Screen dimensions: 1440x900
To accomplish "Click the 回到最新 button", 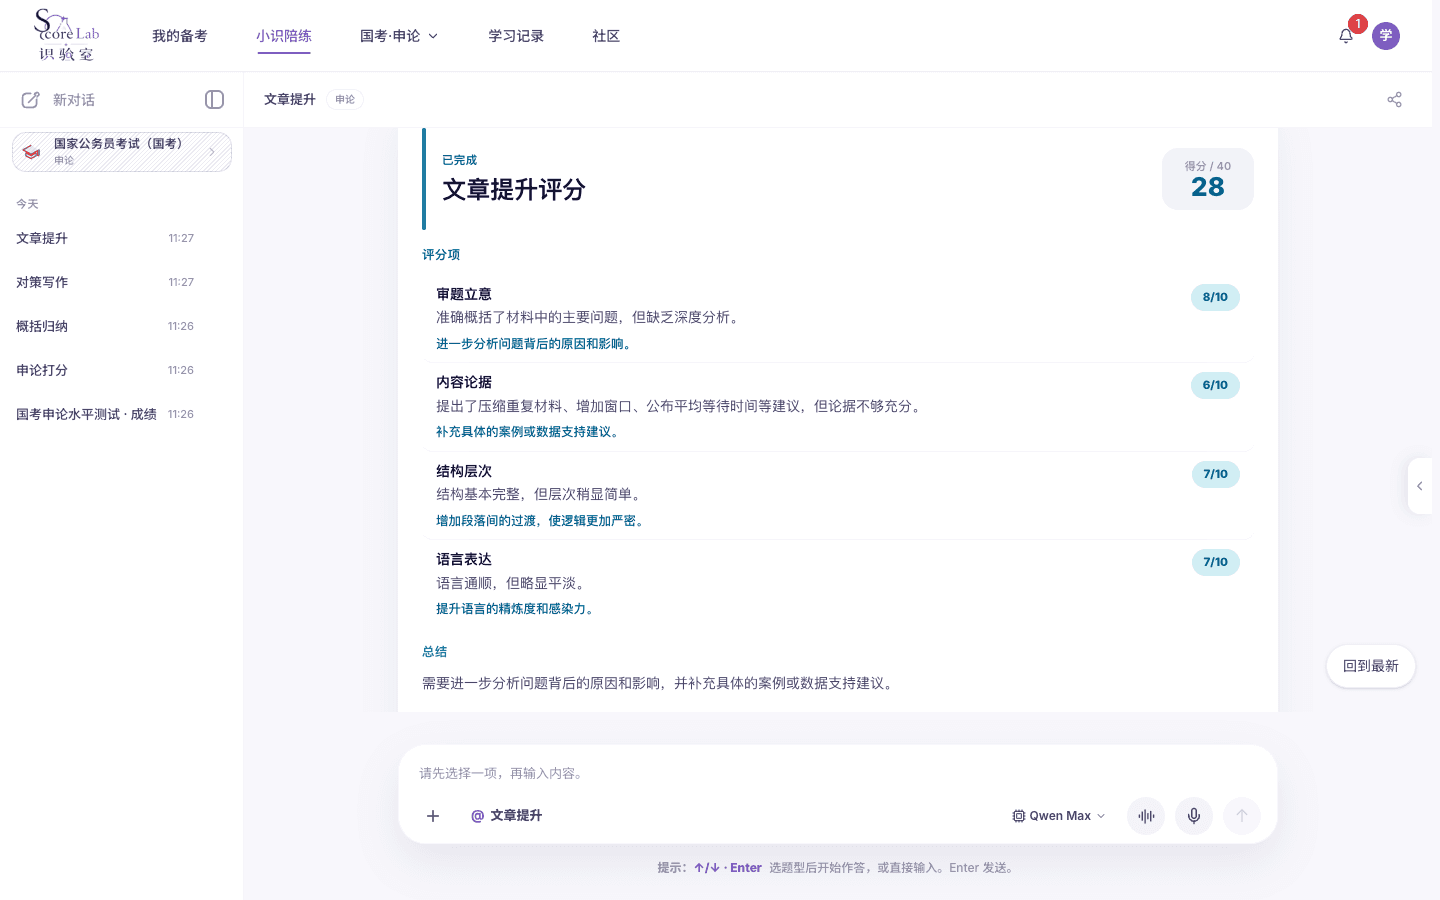I will [x=1371, y=666].
